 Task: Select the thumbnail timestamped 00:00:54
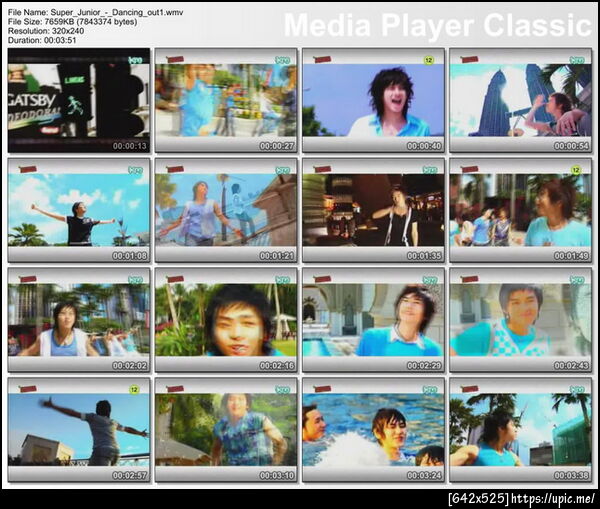click(520, 100)
